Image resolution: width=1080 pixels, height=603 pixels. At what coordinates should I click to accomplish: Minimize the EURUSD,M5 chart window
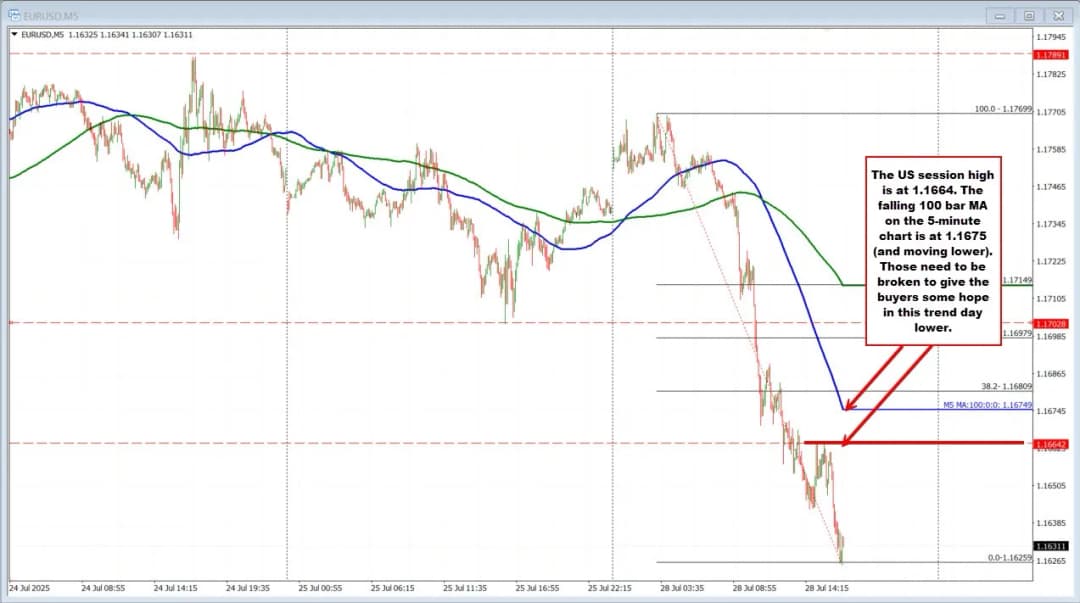[x=998, y=15]
